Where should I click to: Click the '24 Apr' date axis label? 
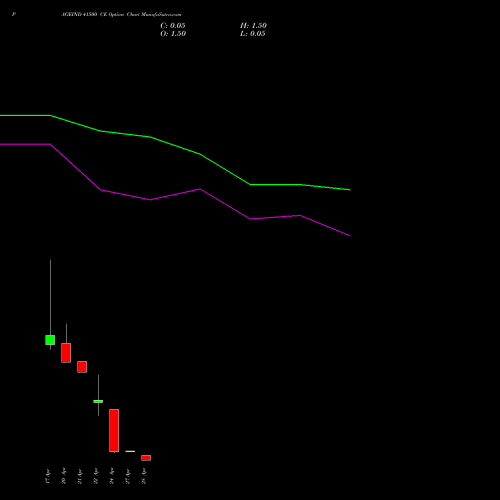[112, 476]
